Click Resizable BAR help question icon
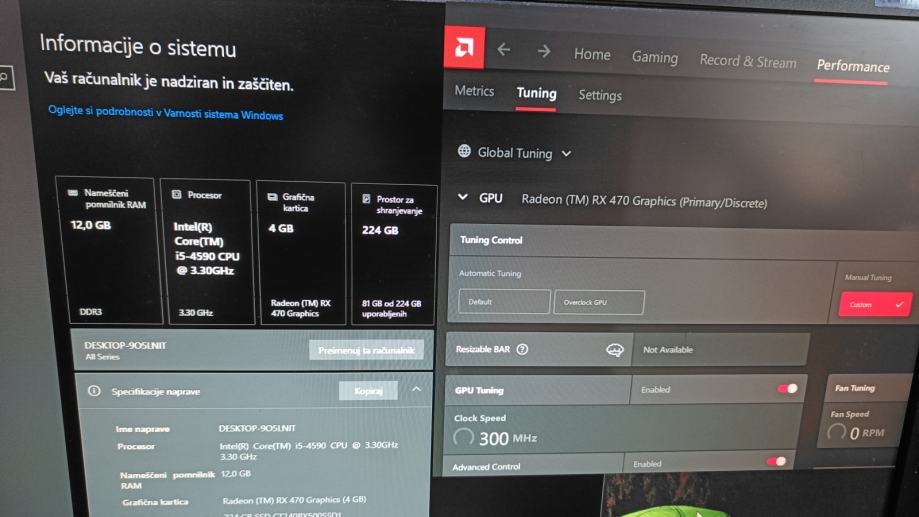The image size is (919, 517). 522,349
